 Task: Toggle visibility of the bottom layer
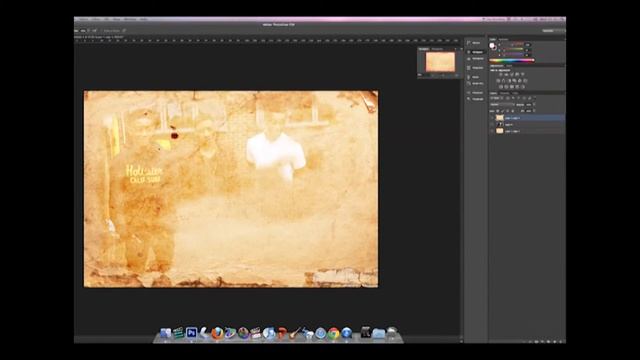[x=492, y=131]
